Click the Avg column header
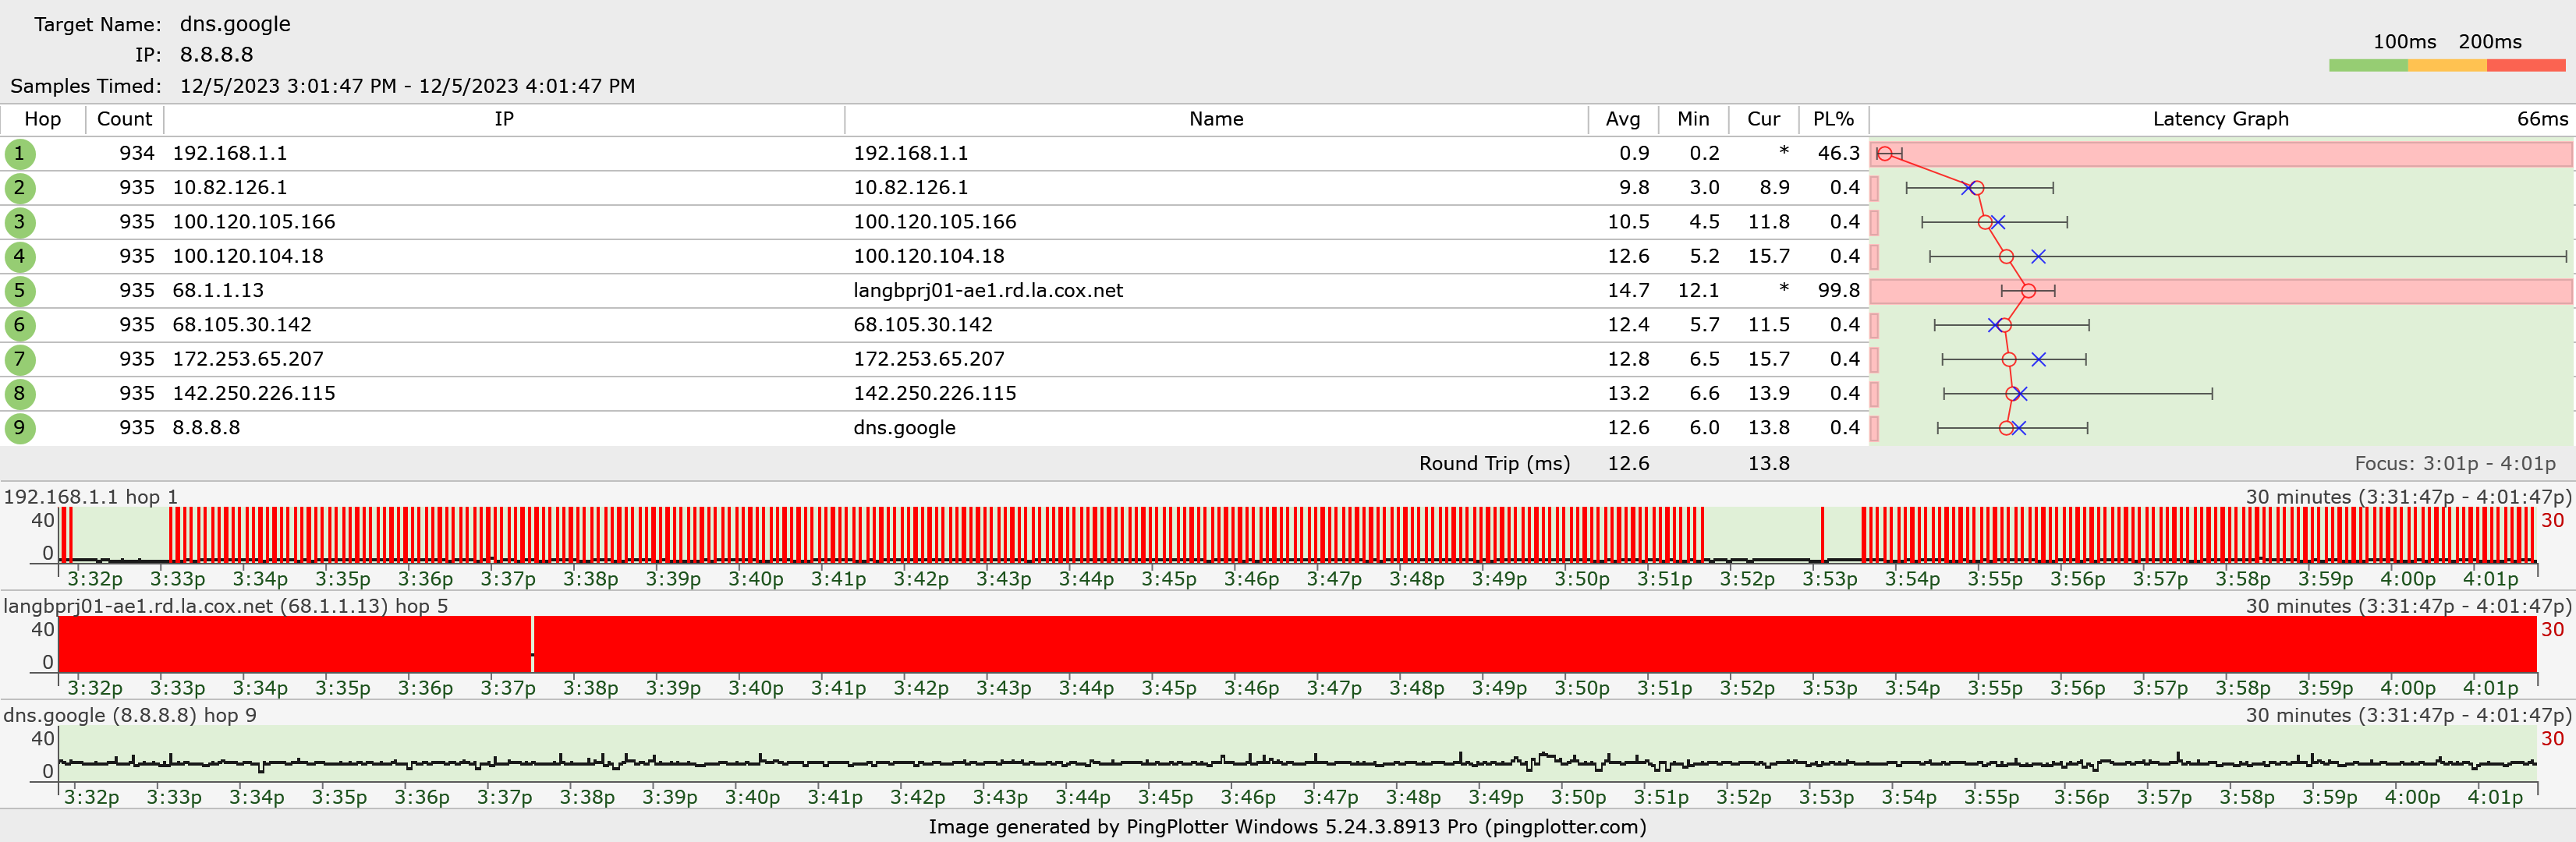The image size is (2576, 842). 1622,119
